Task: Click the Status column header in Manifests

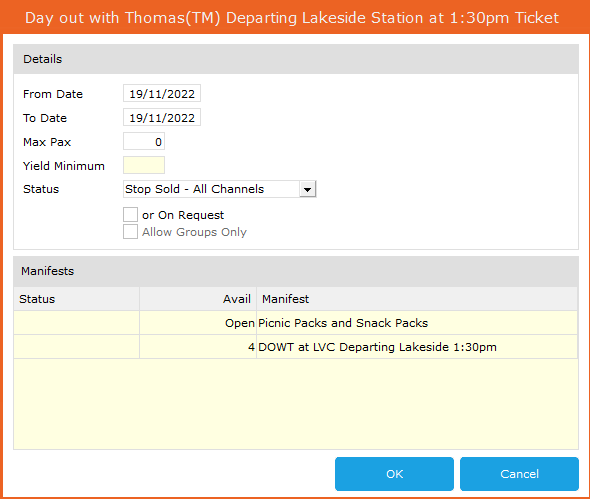Action: (76, 299)
